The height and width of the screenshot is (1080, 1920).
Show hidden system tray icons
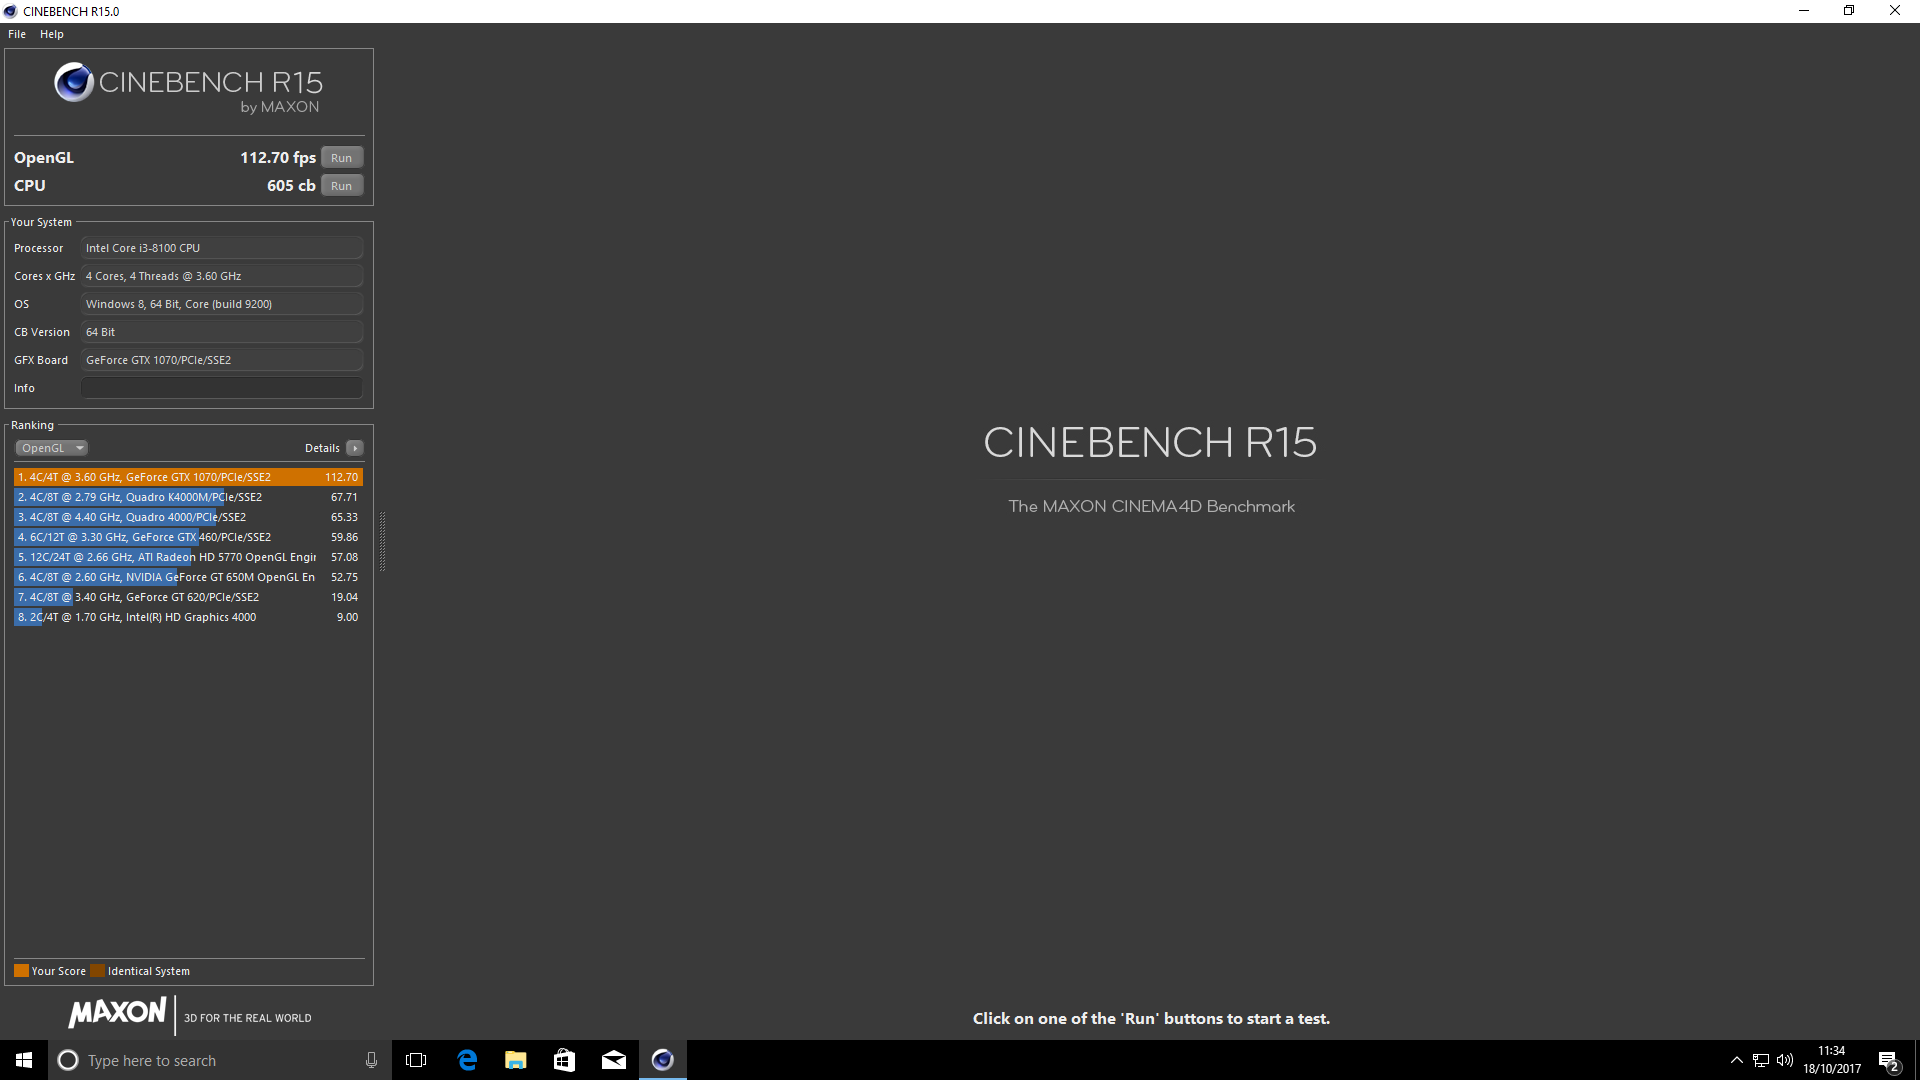click(1736, 1060)
